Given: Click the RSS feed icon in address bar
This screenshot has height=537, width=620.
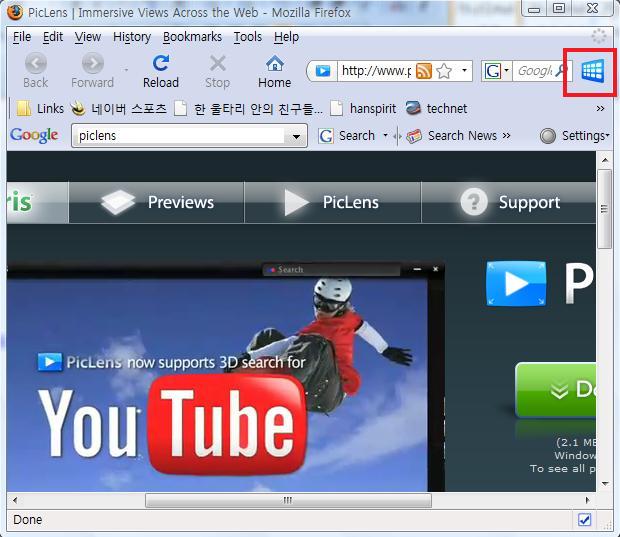Looking at the screenshot, I should tap(423, 71).
